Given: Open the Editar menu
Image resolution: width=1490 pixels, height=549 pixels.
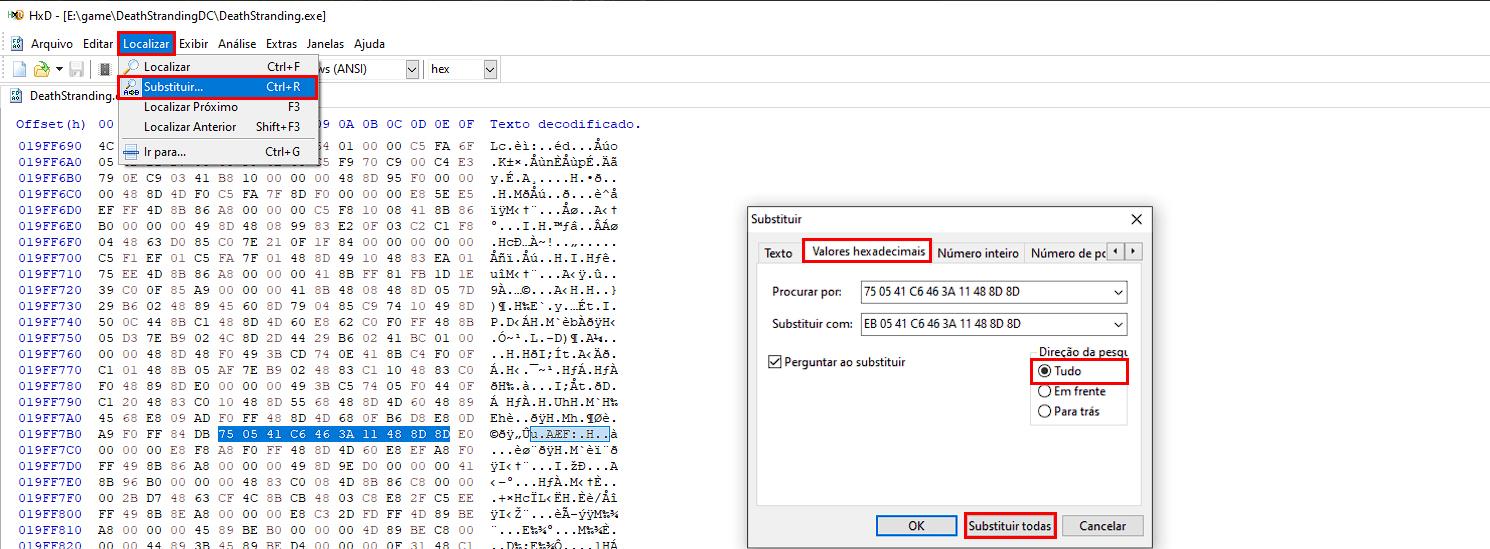Looking at the screenshot, I should click(x=98, y=44).
